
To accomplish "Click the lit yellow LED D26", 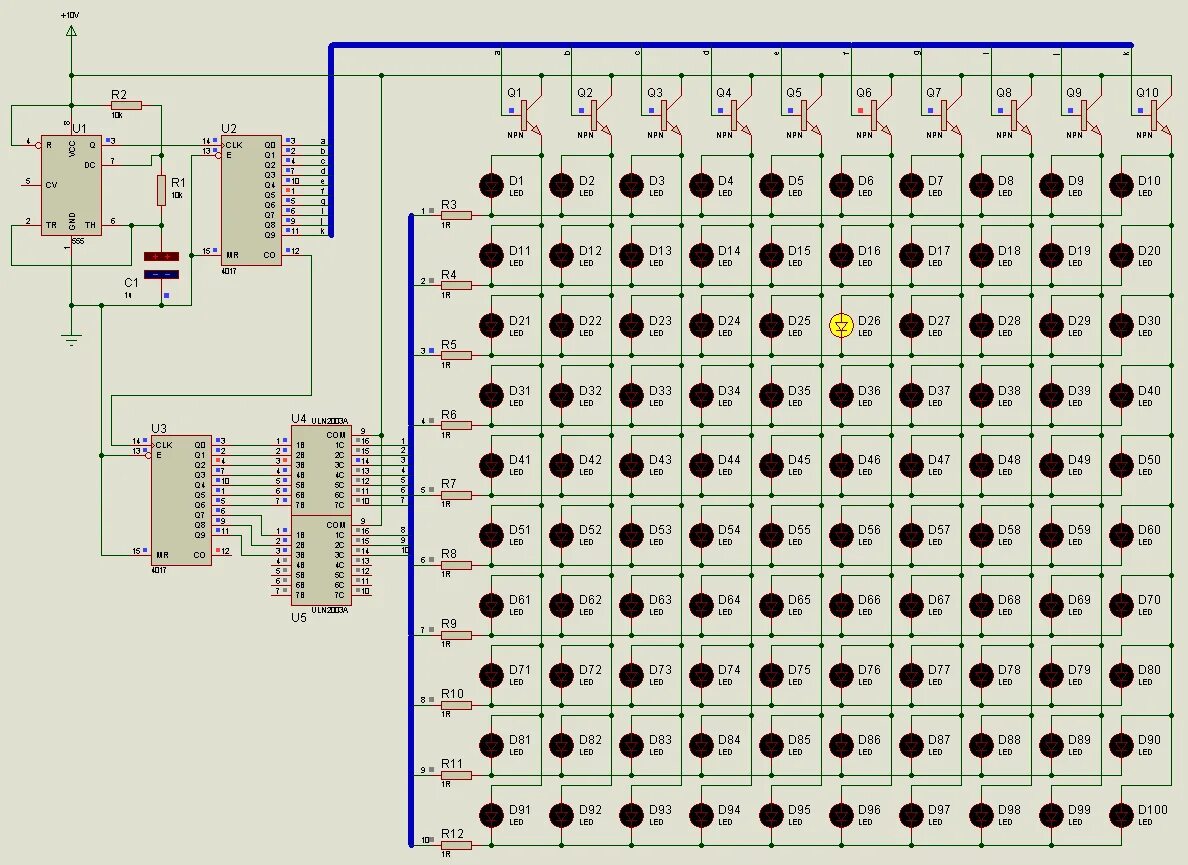I will pos(841,324).
